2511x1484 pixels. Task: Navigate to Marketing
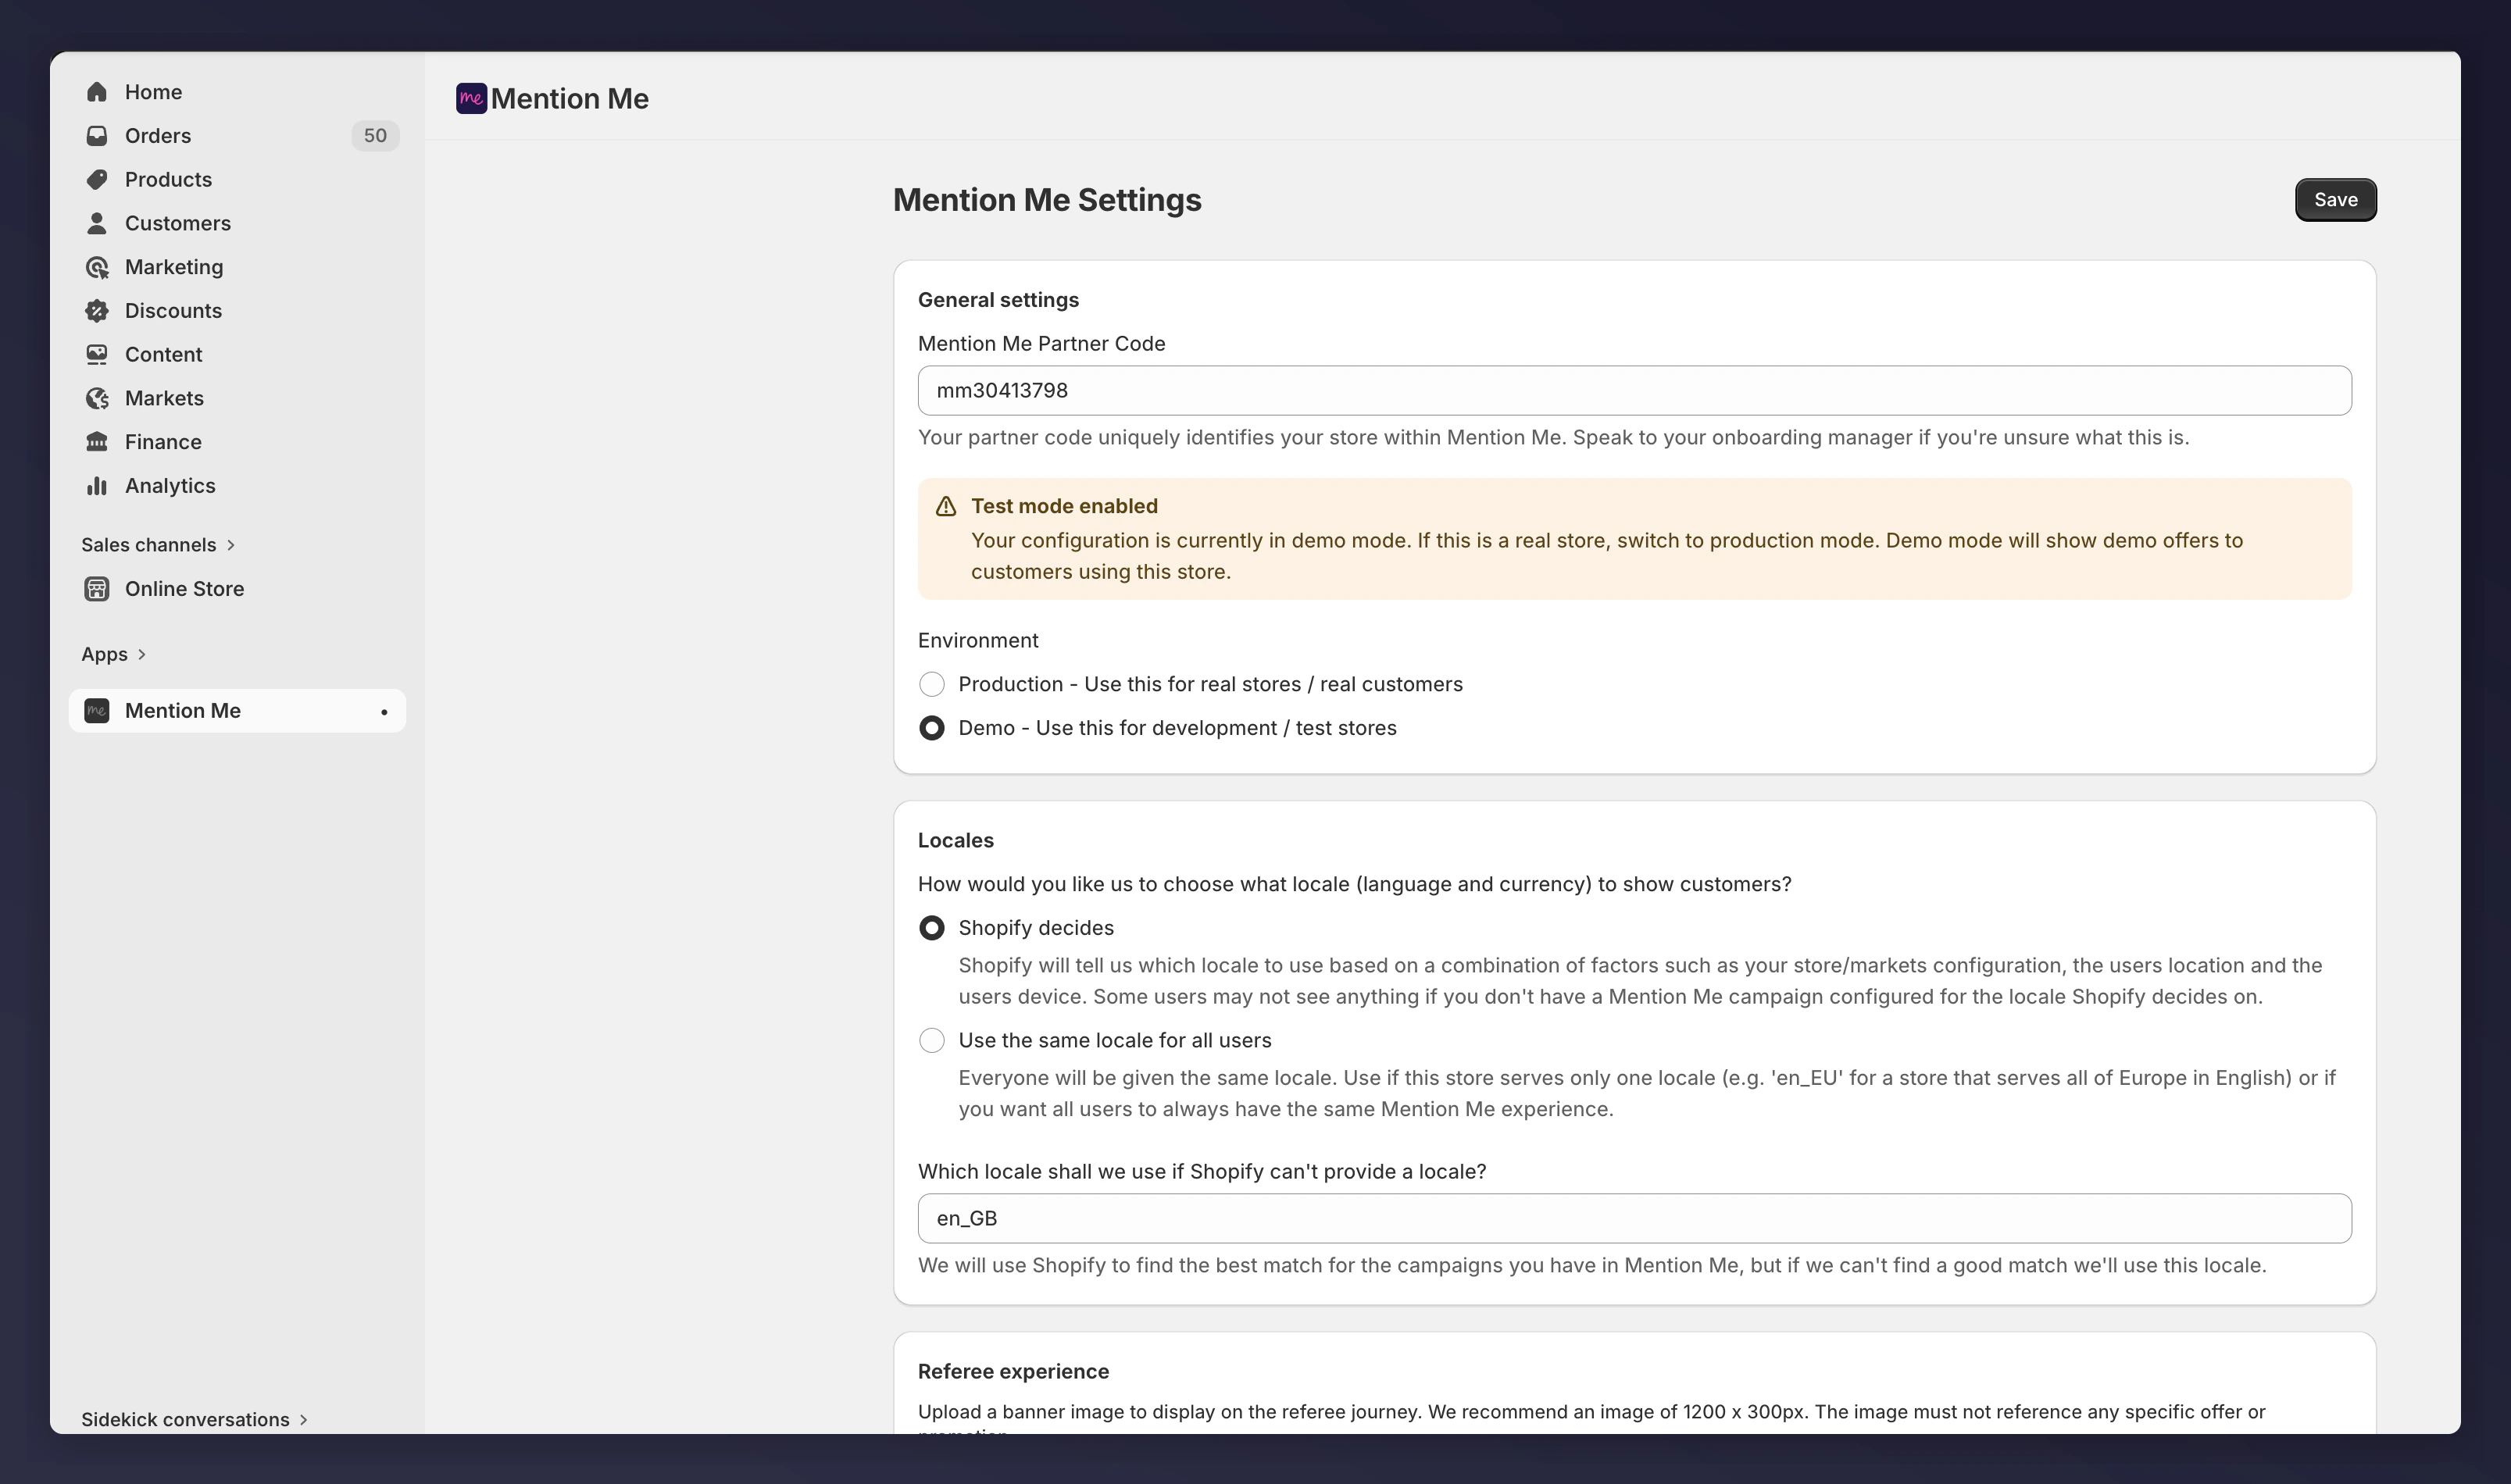(x=237, y=267)
